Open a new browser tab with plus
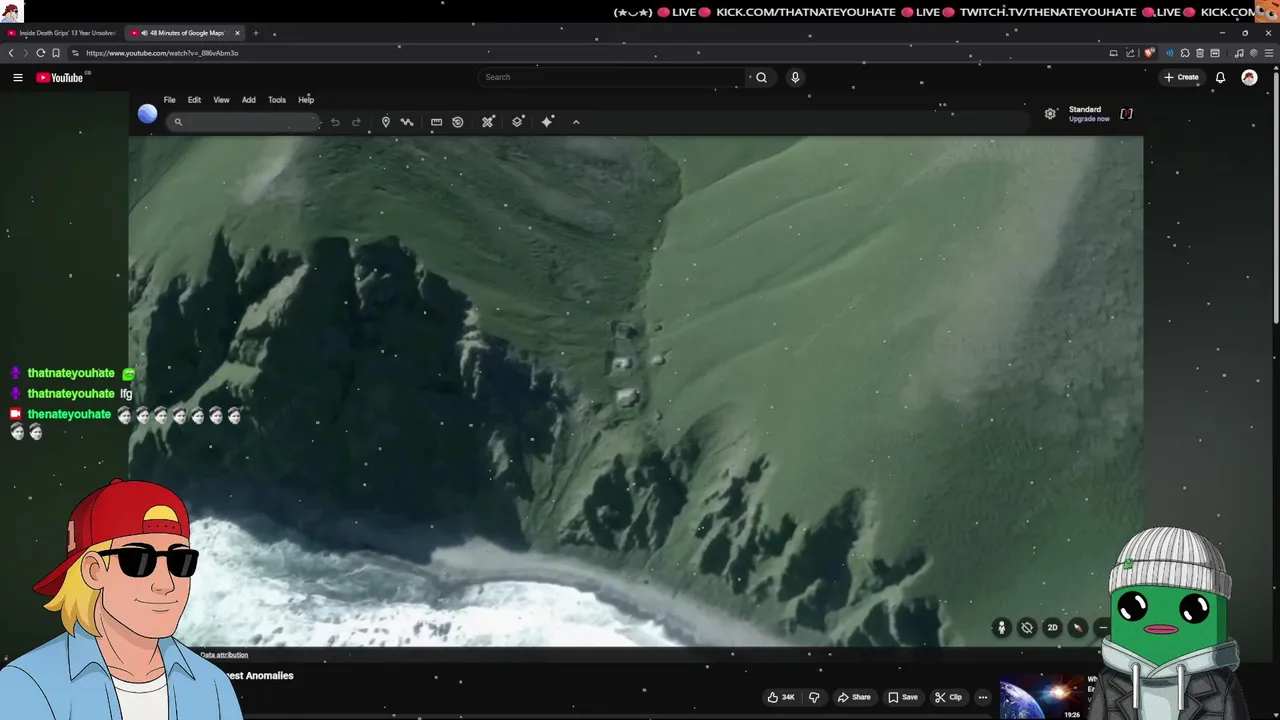Image resolution: width=1280 pixels, height=720 pixels. click(x=255, y=33)
